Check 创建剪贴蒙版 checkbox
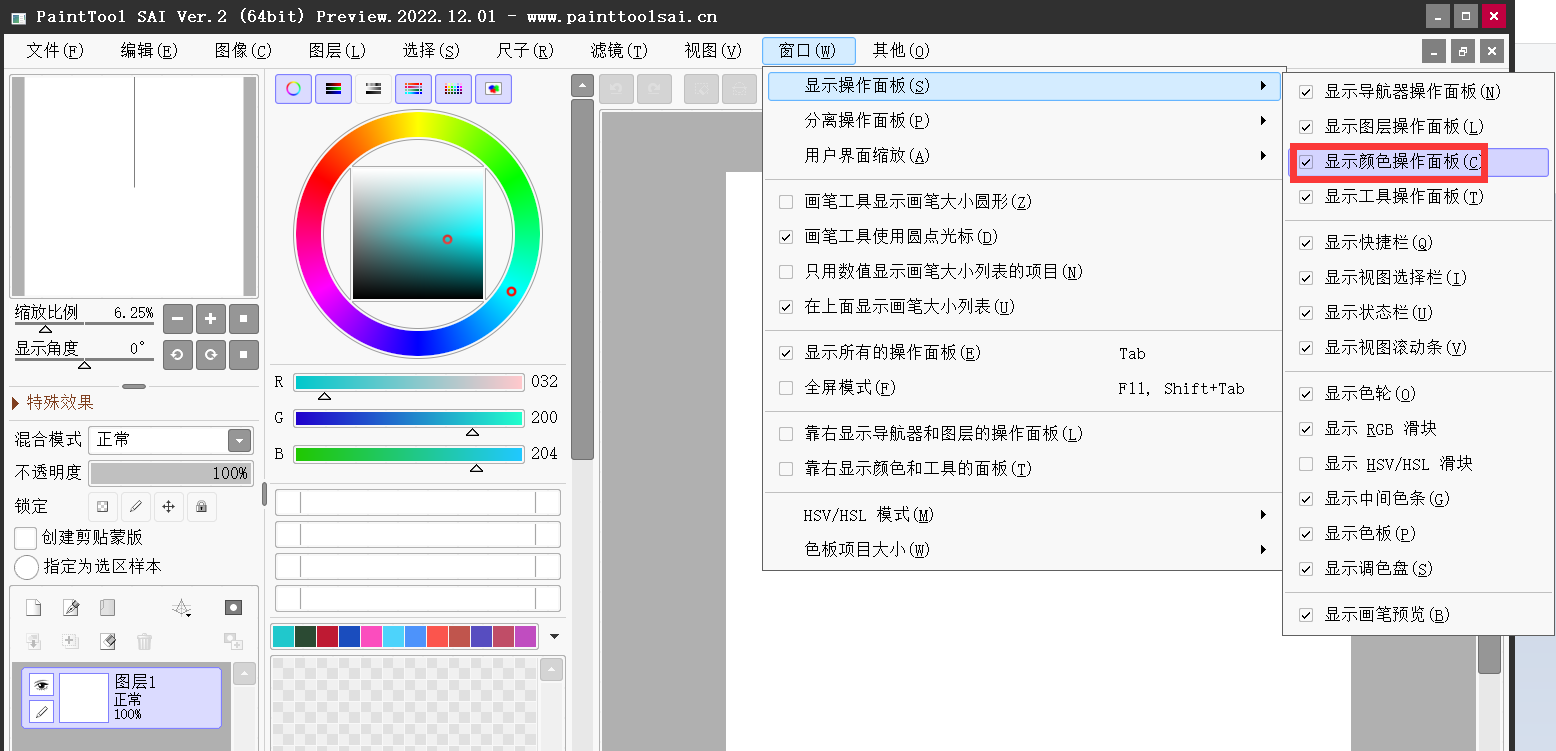Image resolution: width=1556 pixels, height=751 pixels. tap(26, 538)
